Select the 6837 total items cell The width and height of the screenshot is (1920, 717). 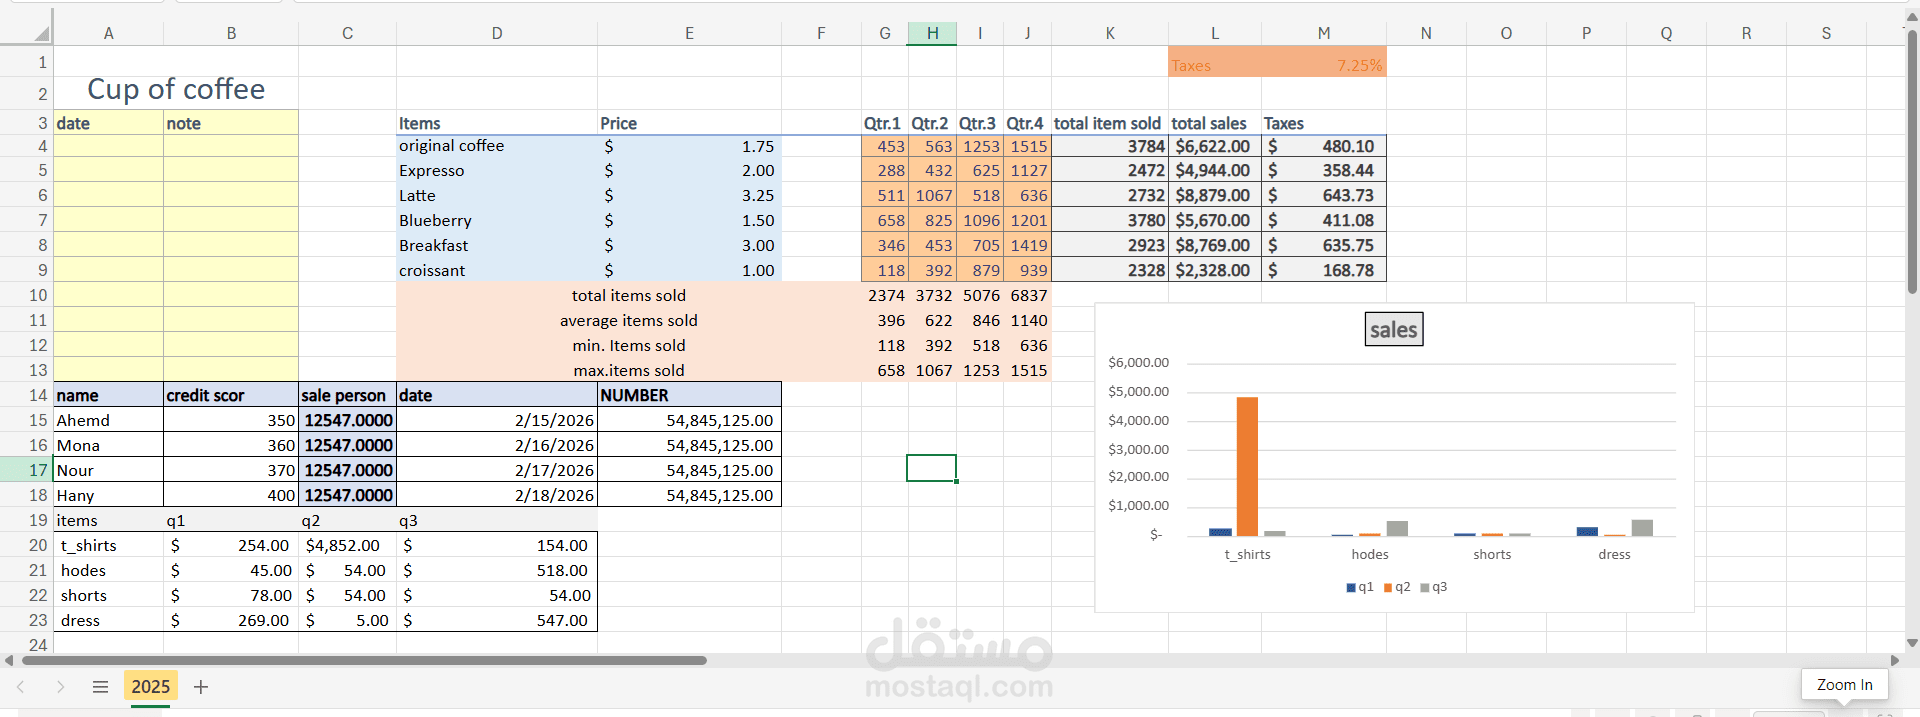[x=1028, y=296]
